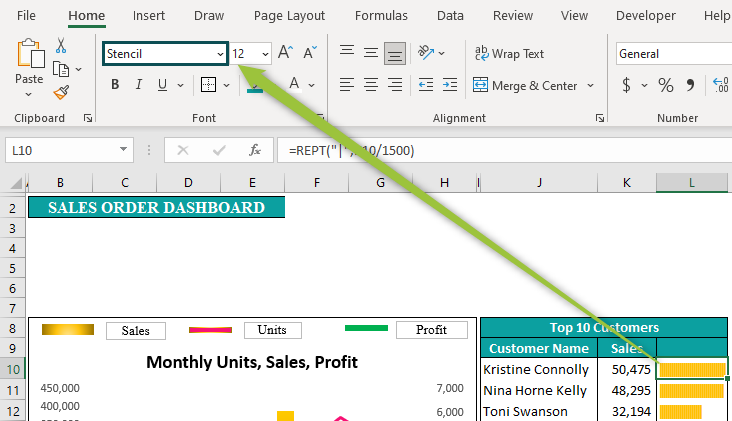Viewport: 732px width, 421px height.
Task: Switch to the Developer tab
Action: (x=646, y=16)
